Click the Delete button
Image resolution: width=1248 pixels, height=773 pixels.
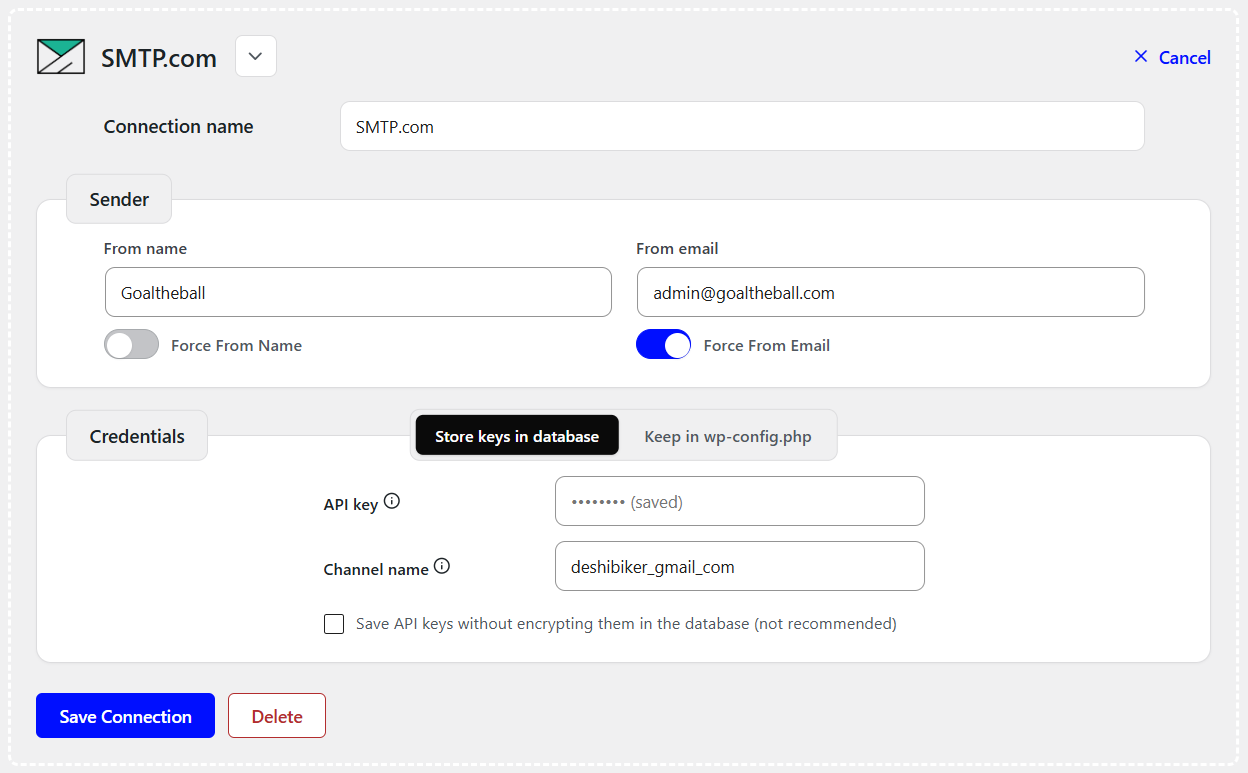tap(277, 716)
